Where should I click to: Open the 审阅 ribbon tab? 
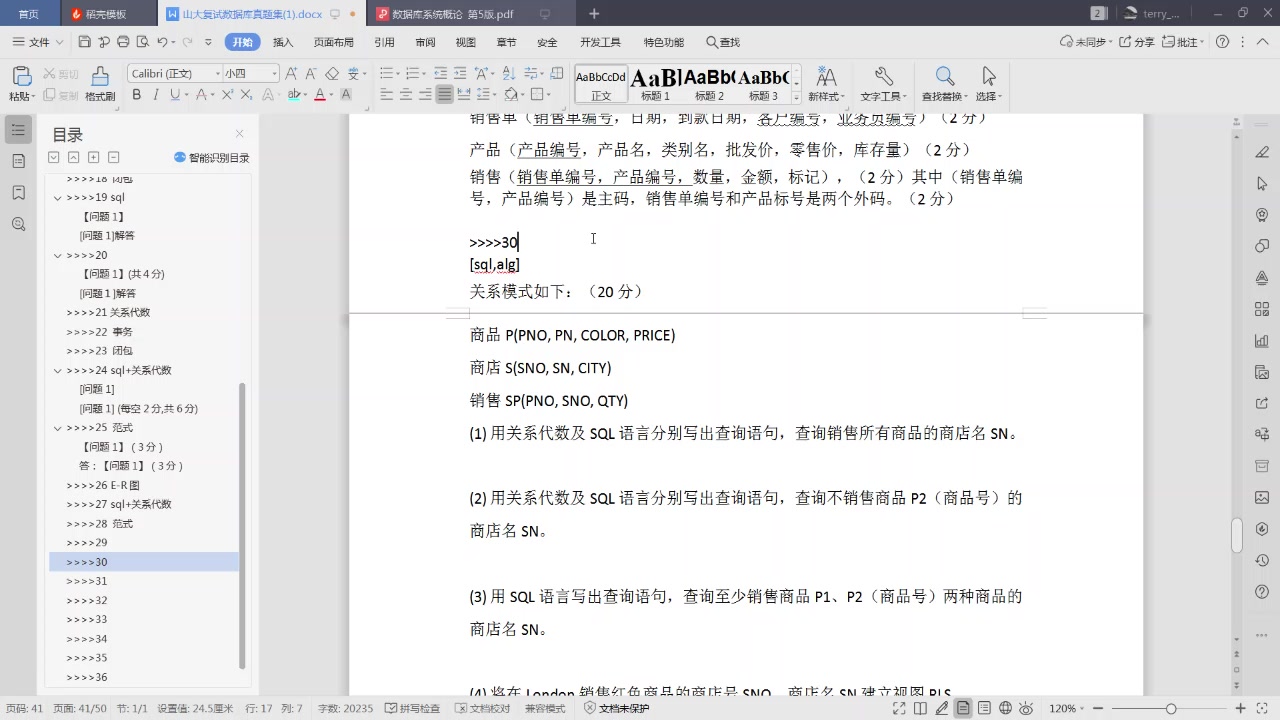pyautogui.click(x=425, y=42)
